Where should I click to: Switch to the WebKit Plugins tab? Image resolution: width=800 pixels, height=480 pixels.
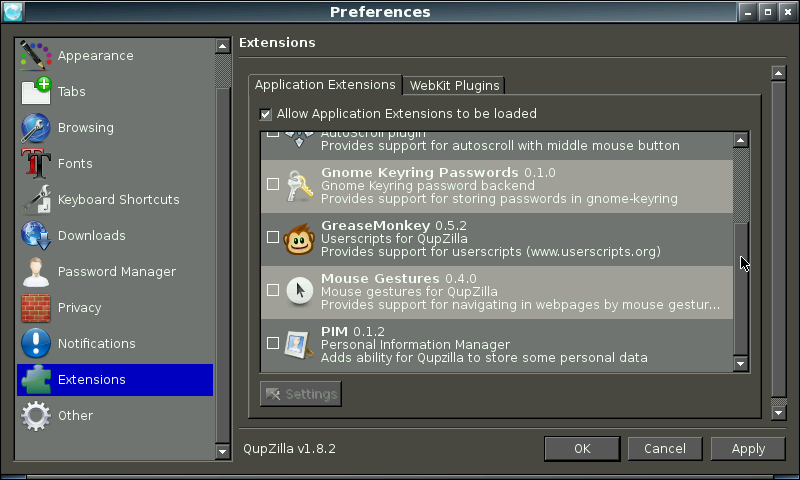(x=454, y=85)
